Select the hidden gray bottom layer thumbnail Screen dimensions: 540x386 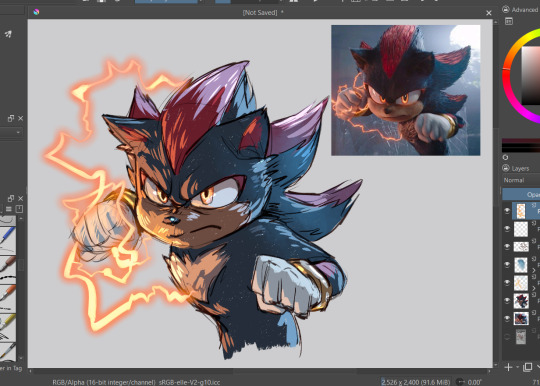click(x=521, y=336)
